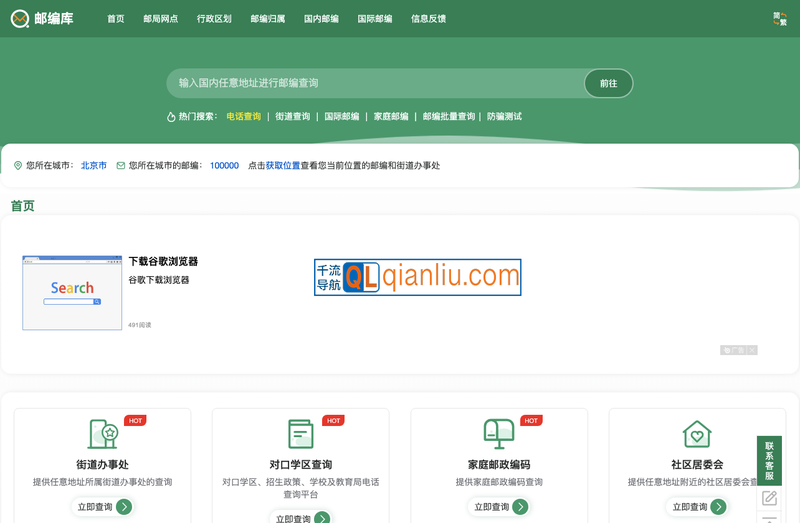
Task: Click the 获取位置 link
Action: click(x=283, y=166)
